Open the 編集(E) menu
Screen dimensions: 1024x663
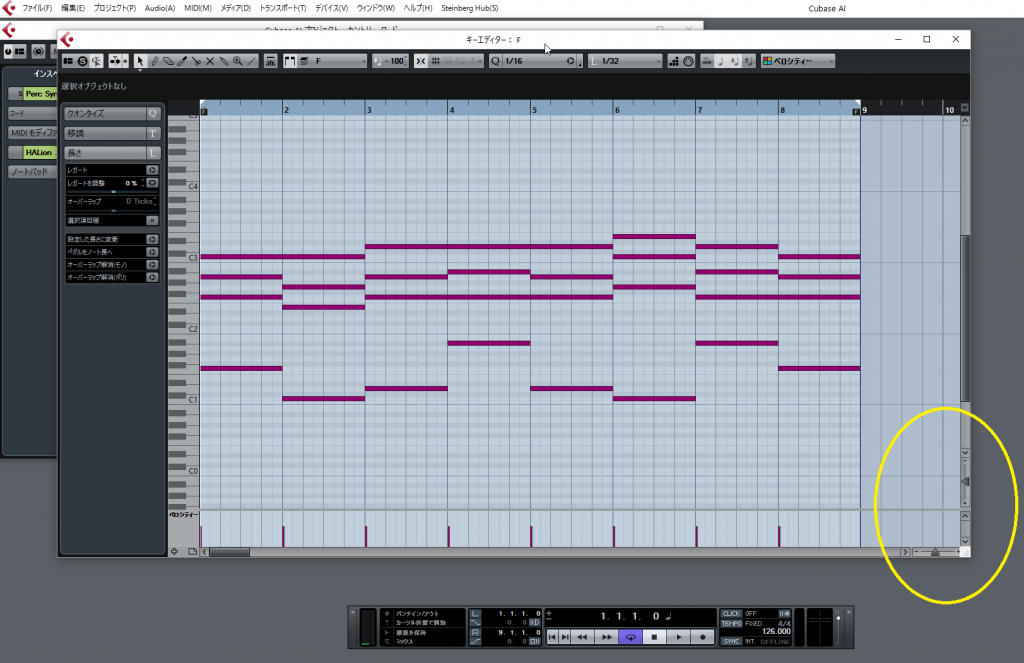click(73, 8)
